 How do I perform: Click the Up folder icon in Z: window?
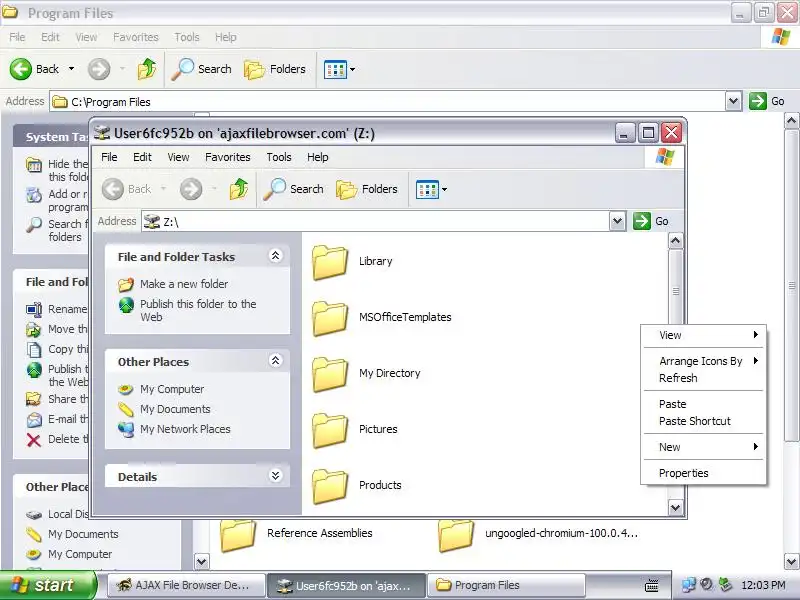tap(239, 189)
